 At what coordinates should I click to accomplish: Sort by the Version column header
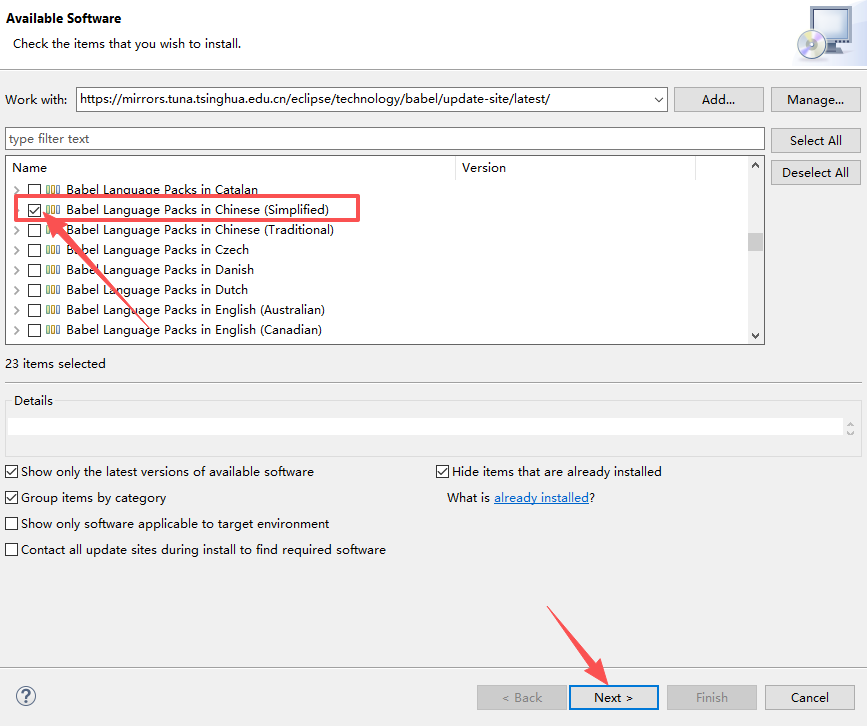(x=576, y=168)
